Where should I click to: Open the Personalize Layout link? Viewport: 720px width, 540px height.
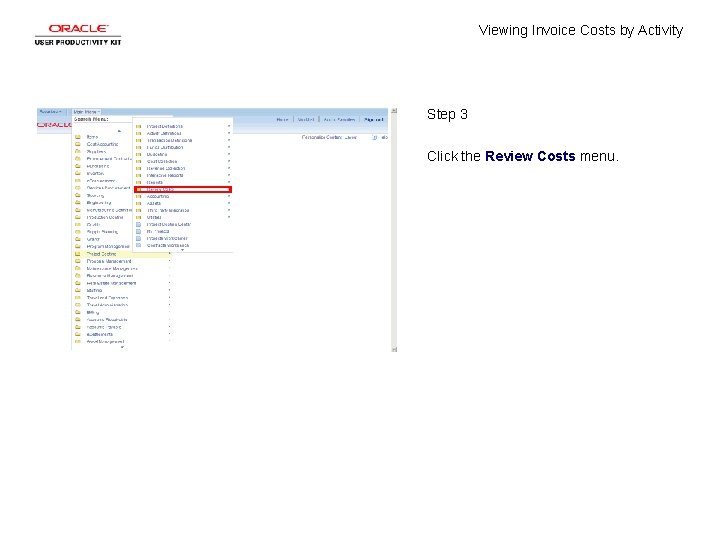pos(350,137)
